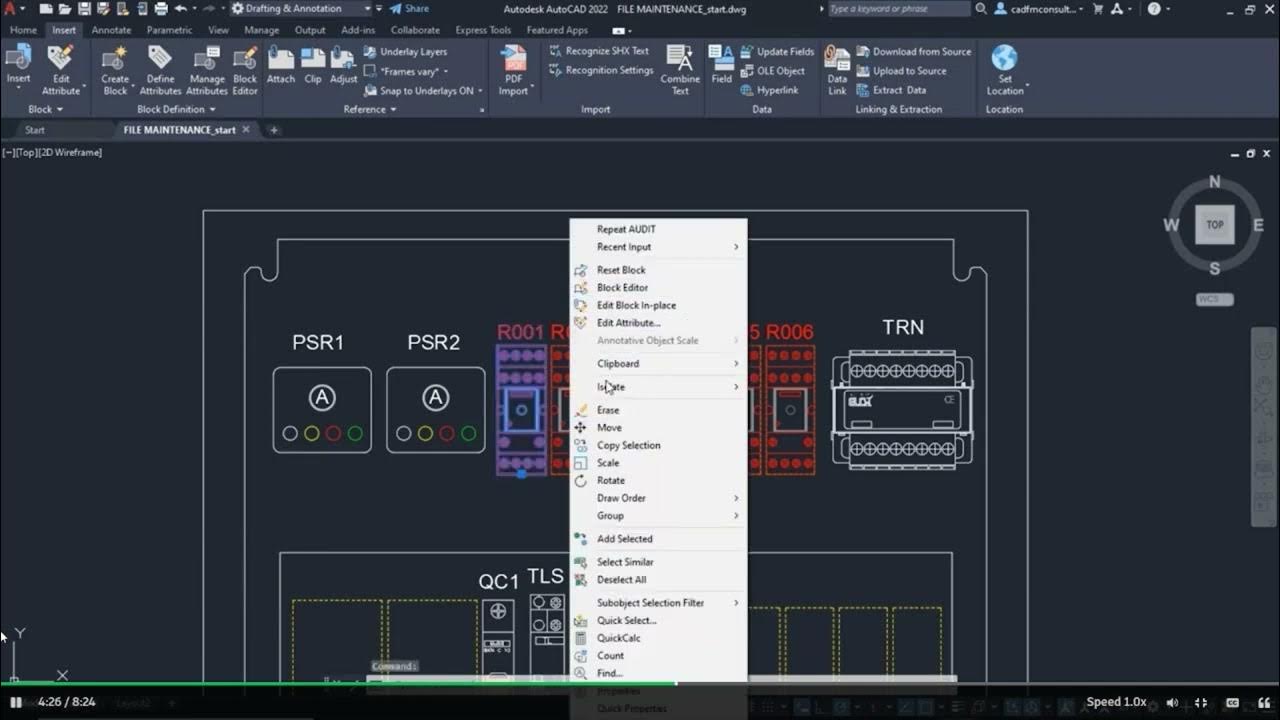Screen dimensions: 1280x720
Task: Launch the Block Editor from the ribbon
Action: (x=245, y=70)
